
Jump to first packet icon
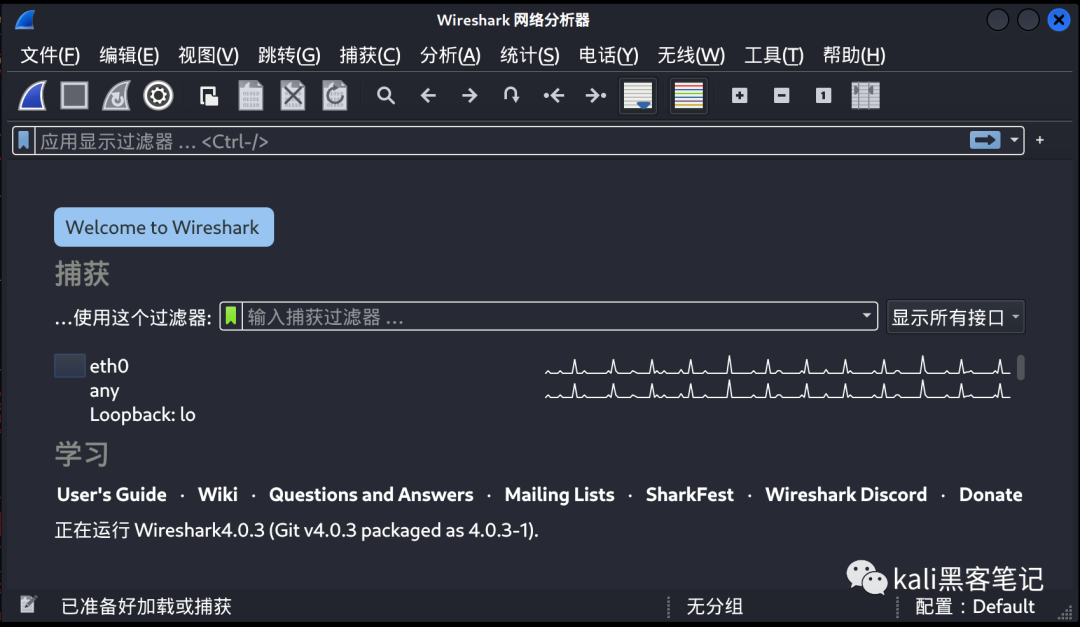coord(553,95)
